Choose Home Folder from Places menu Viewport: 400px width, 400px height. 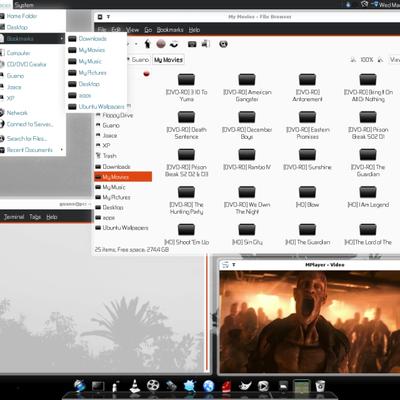pyautogui.click(x=32, y=16)
